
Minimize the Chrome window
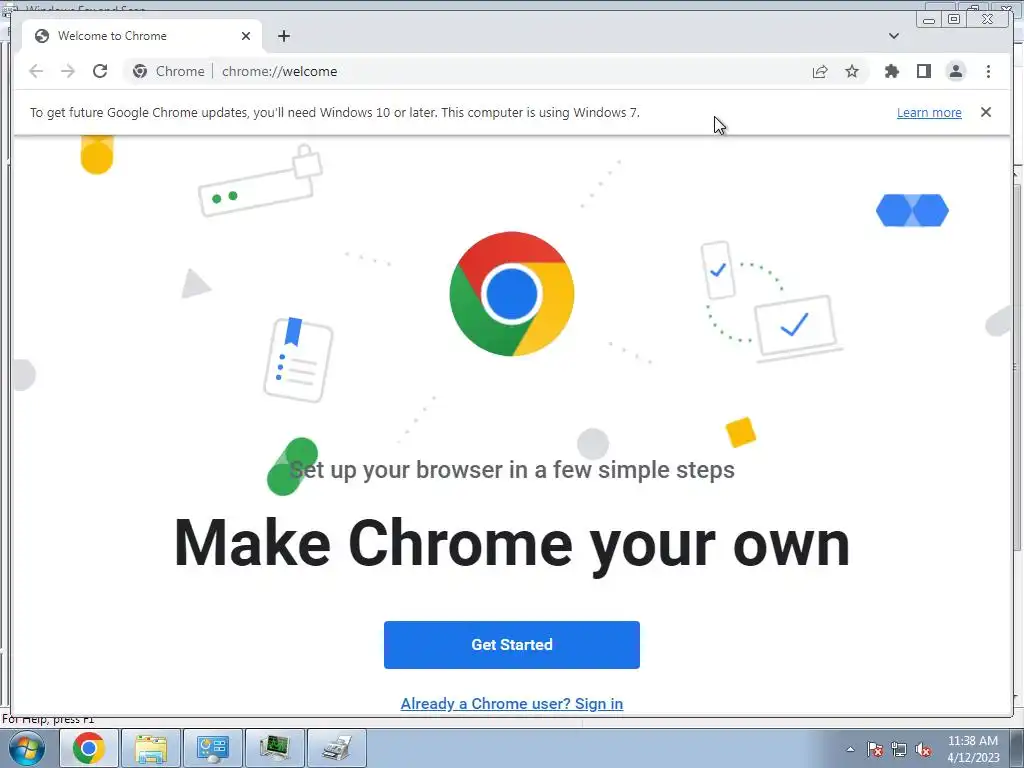click(929, 19)
